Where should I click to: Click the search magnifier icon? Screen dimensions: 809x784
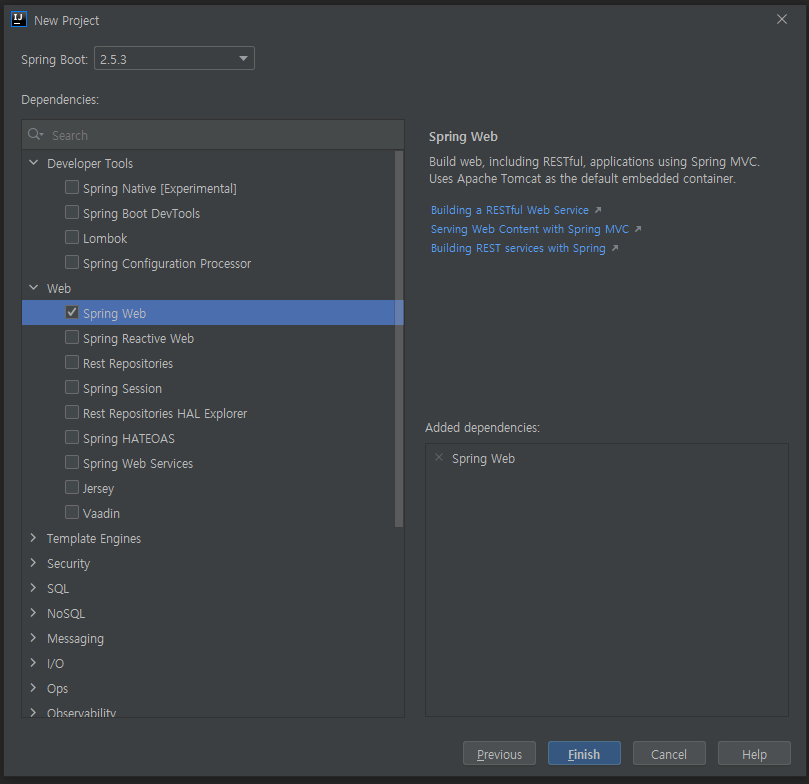pyautogui.click(x=35, y=135)
